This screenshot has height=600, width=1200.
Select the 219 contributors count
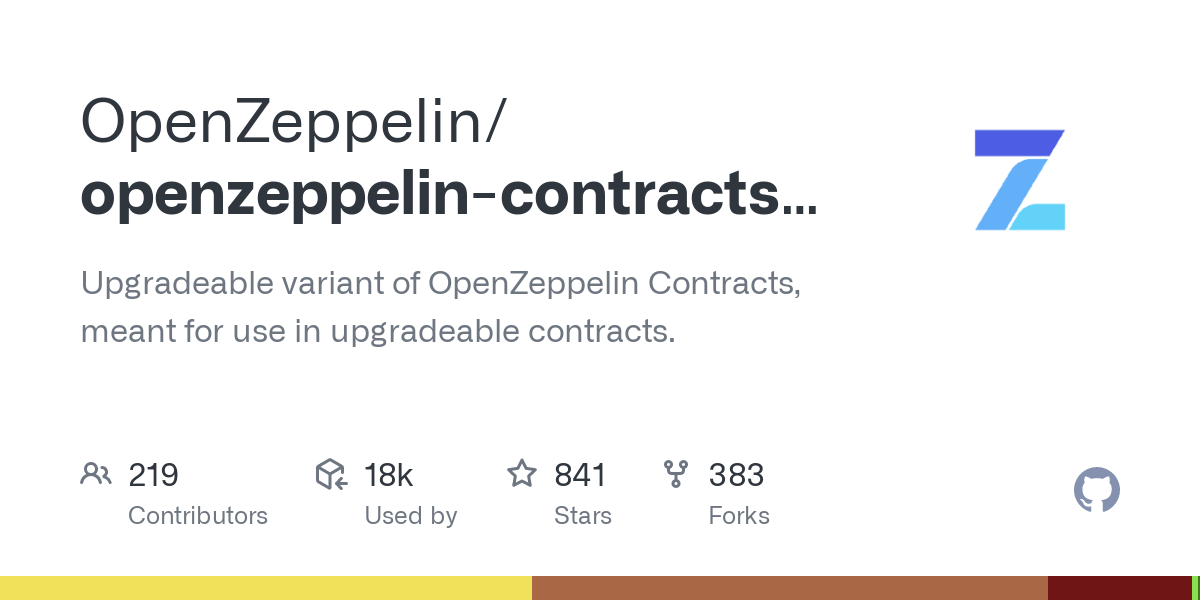coord(153,474)
